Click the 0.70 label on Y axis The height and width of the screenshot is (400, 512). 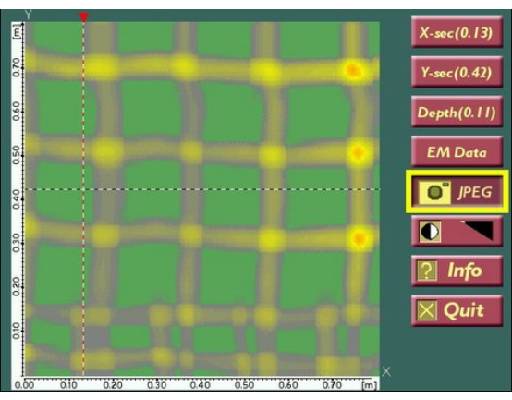click(16, 67)
